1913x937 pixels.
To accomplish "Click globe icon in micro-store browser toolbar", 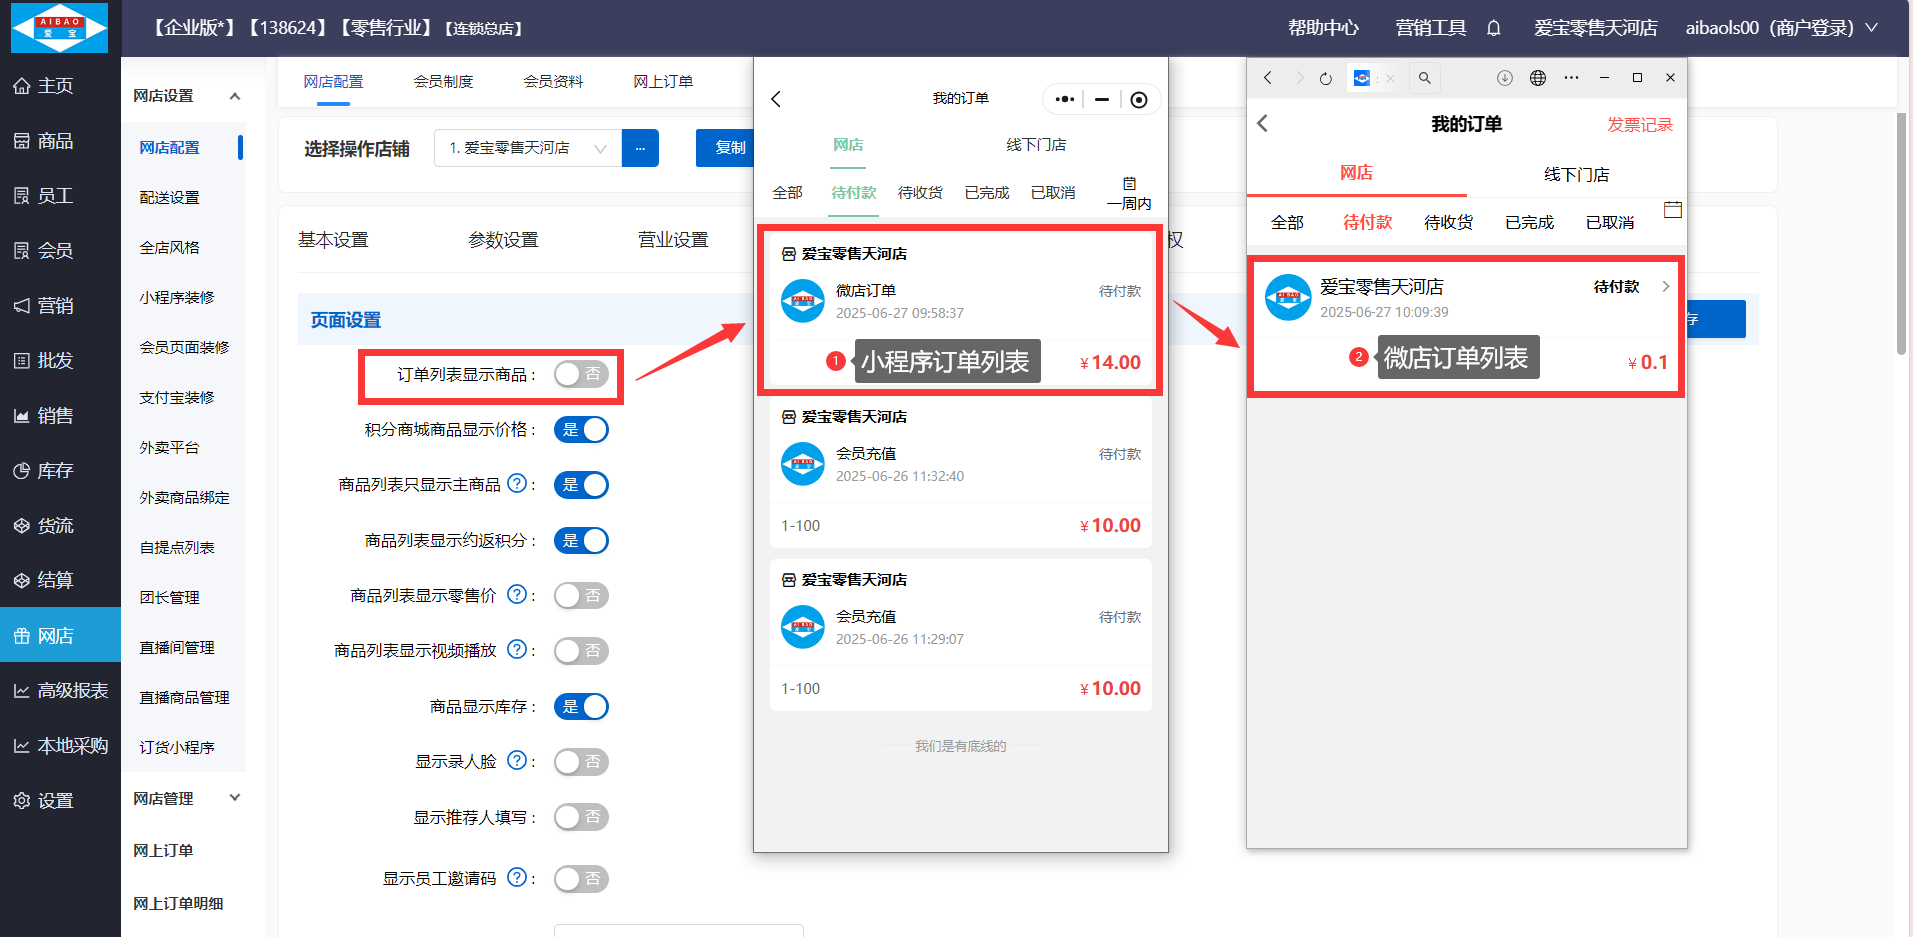I will 1538,78.
